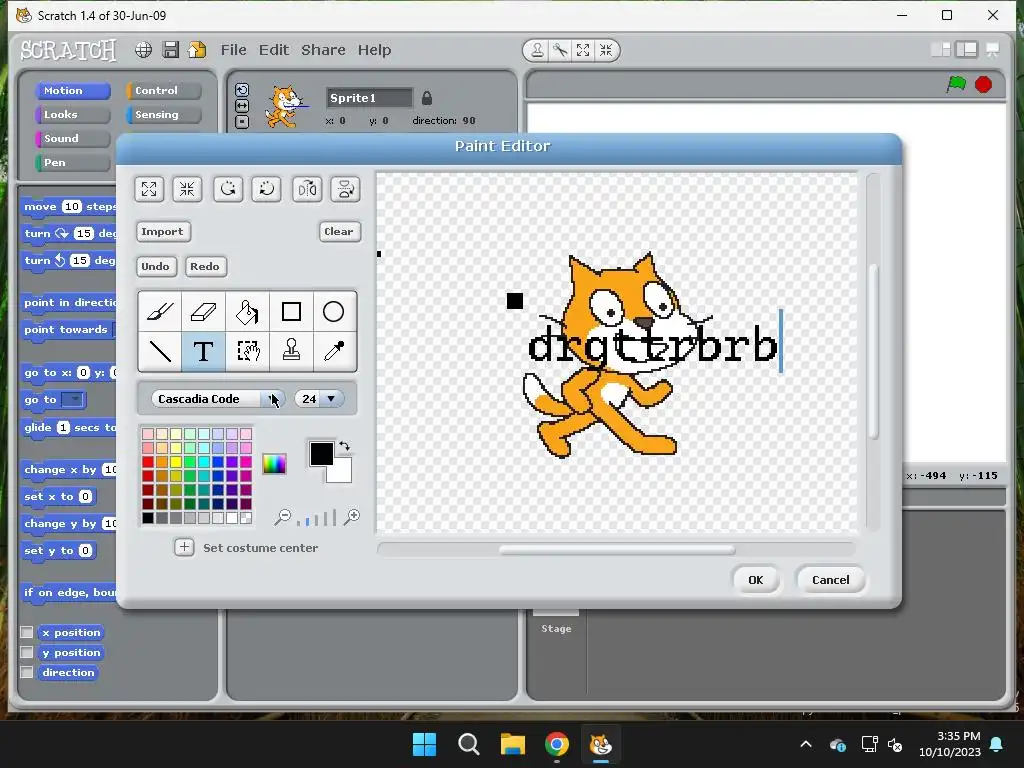
Task: Open the rainbow color spectrum picker
Action: [274, 464]
